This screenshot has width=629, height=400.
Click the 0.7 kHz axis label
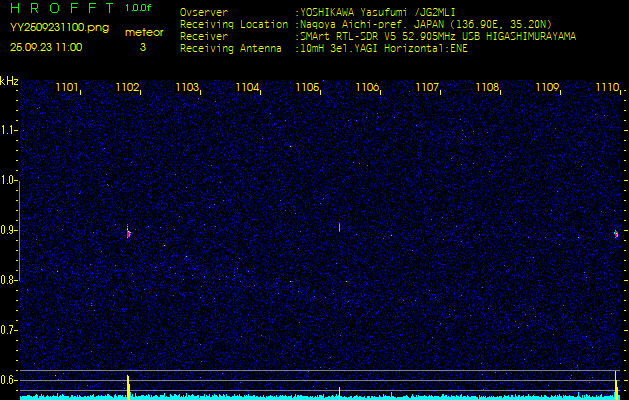(9, 330)
